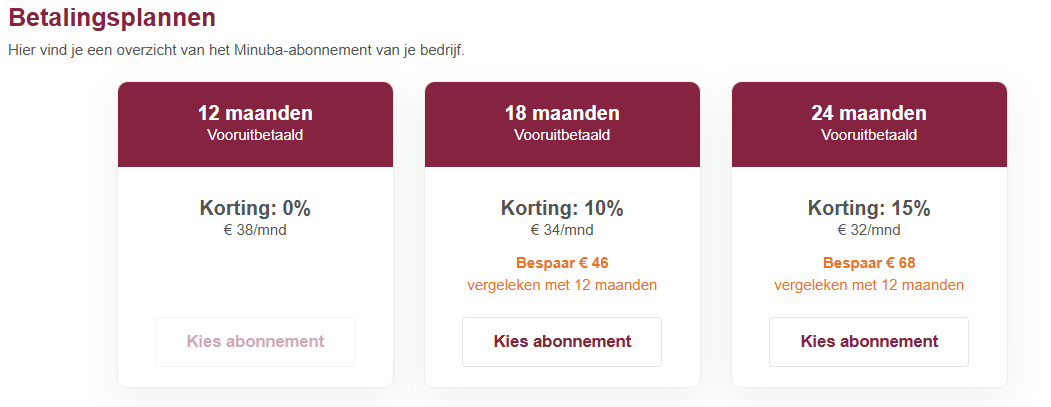The width and height of the screenshot is (1051, 407).
Task: Click comparison text under Bespaar € 46
Action: [562, 285]
